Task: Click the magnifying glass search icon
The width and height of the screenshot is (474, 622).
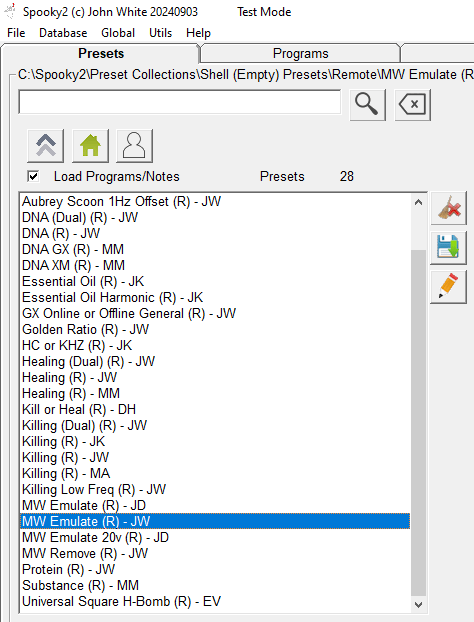Action: click(367, 105)
